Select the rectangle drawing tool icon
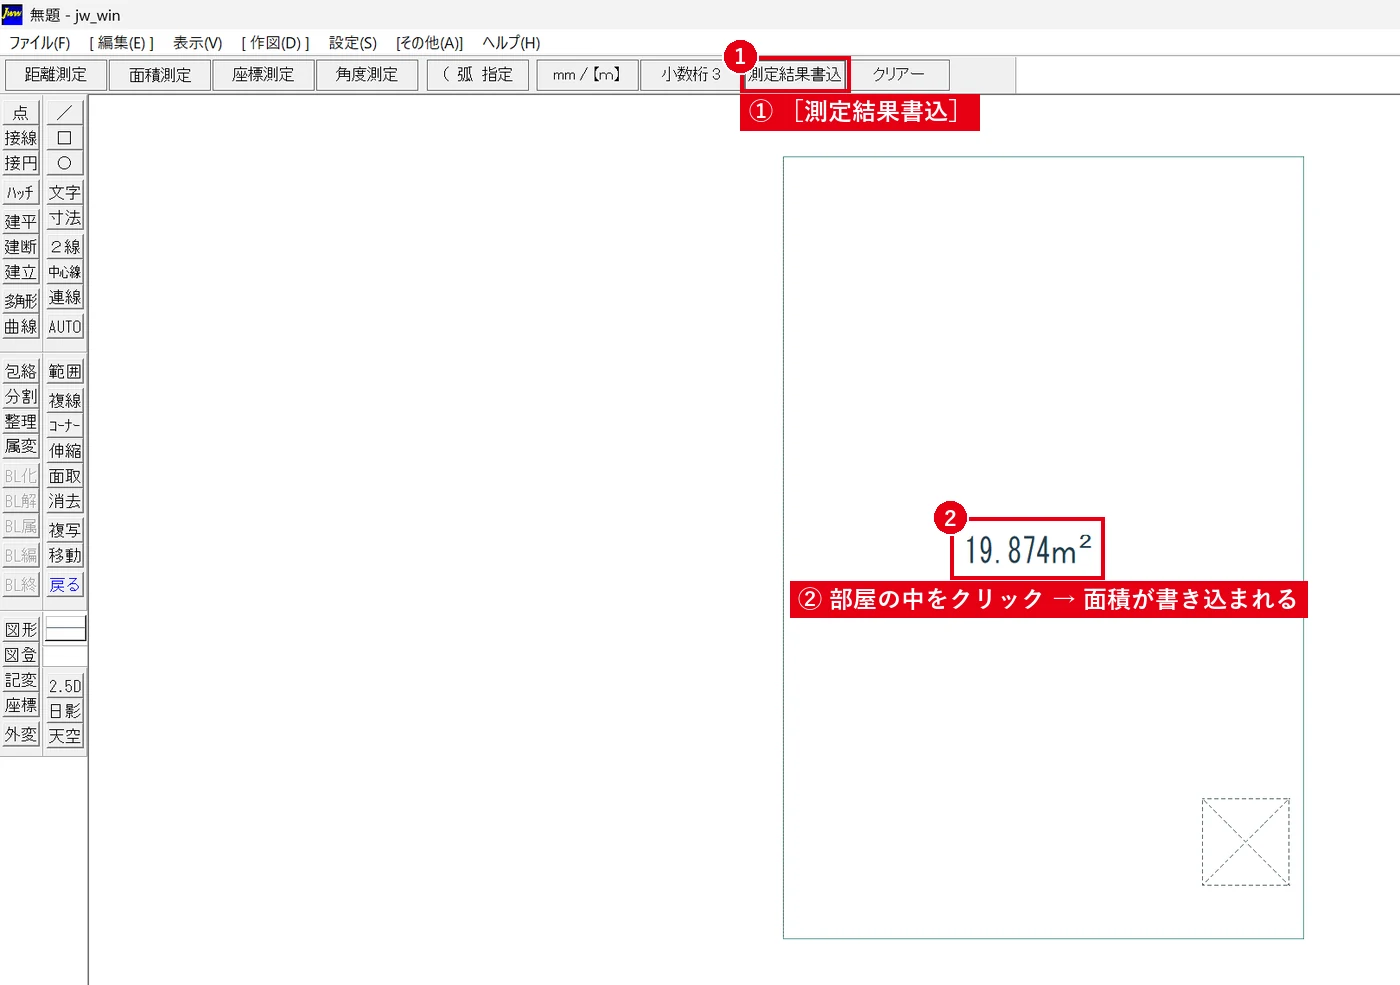The height and width of the screenshot is (985, 1400). coord(65,138)
